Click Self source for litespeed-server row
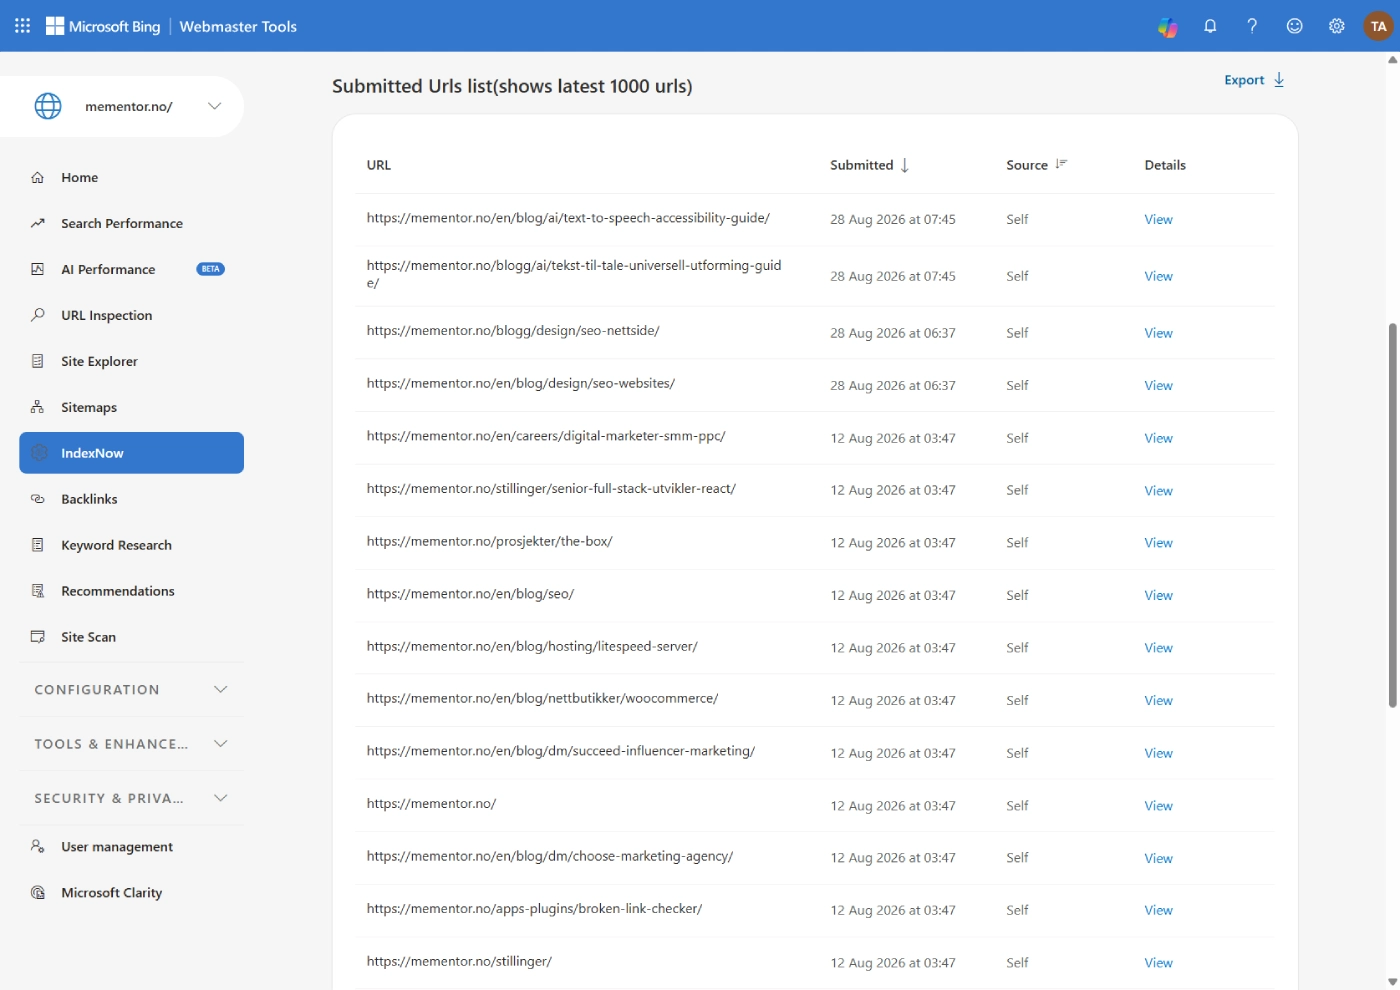1400x990 pixels. [x=1017, y=648]
